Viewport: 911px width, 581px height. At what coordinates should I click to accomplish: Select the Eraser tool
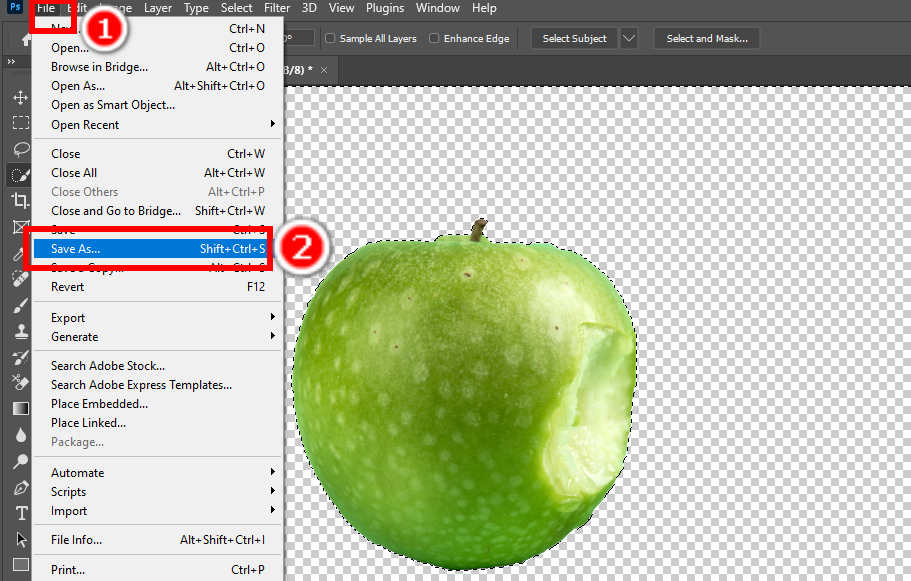21,382
